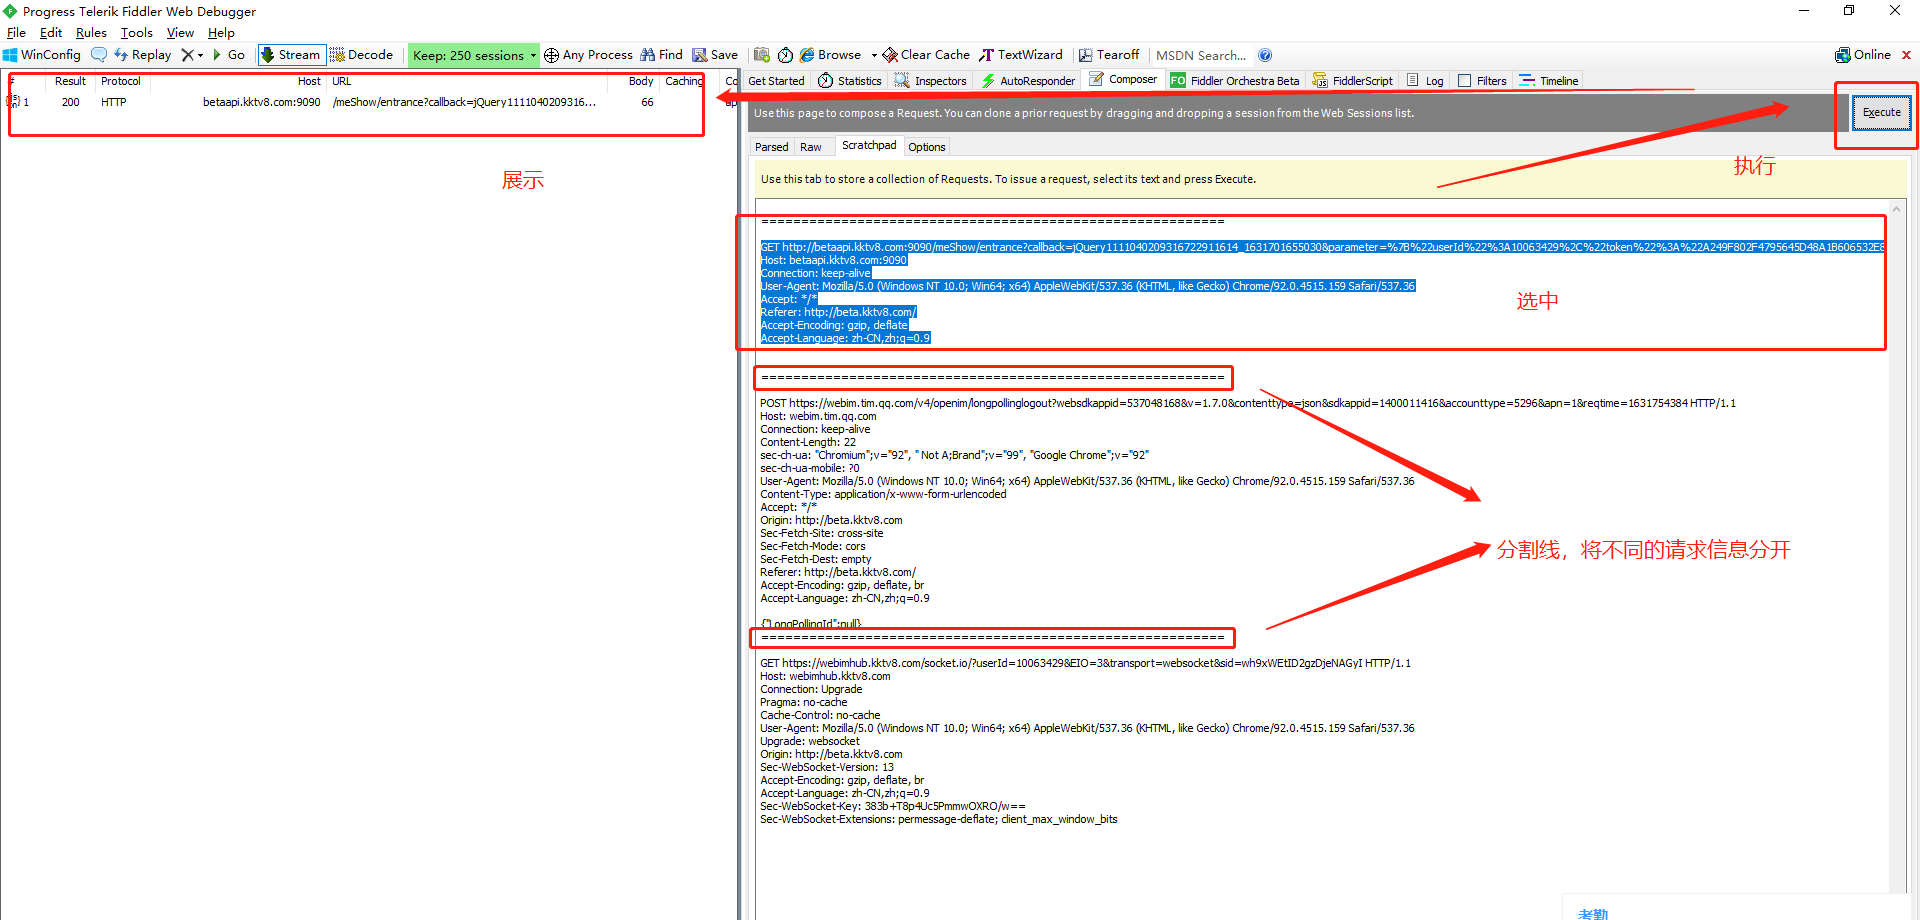The height and width of the screenshot is (920, 1920).
Task: Select the Scratchpad sub-tab
Action: click(x=869, y=146)
